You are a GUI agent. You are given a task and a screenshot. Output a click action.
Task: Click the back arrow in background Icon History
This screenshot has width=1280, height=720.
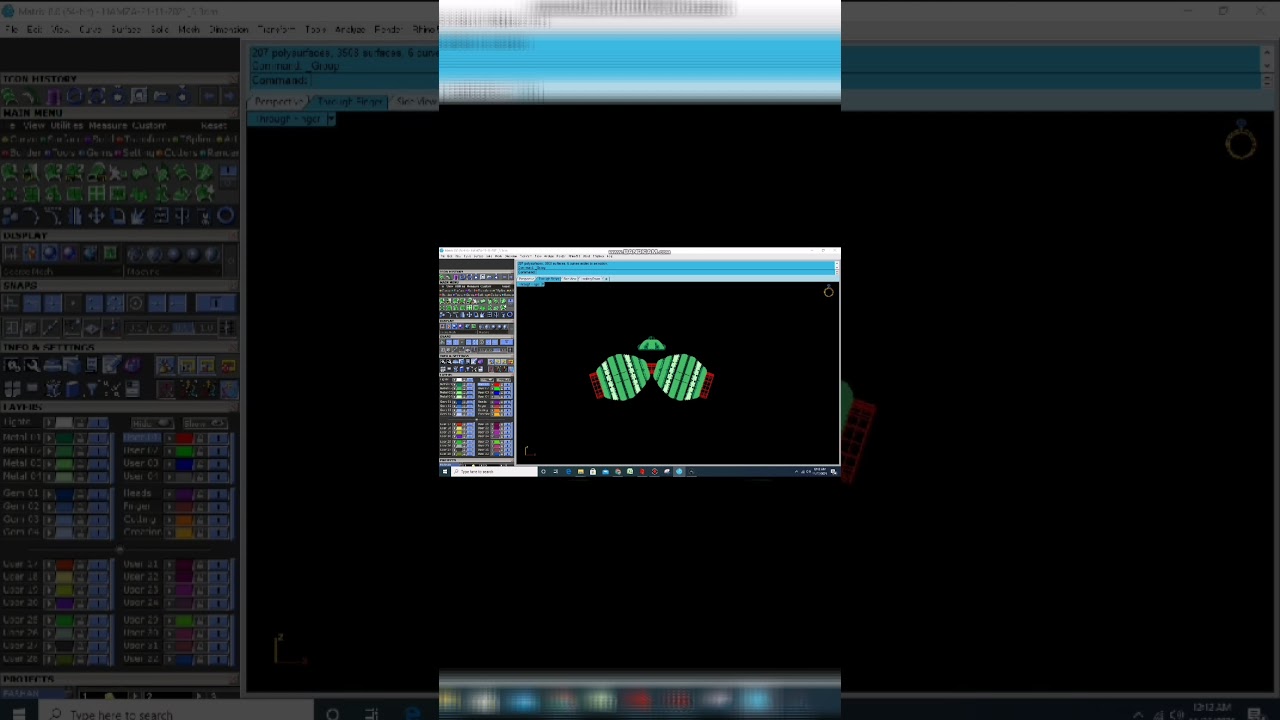coord(209,97)
